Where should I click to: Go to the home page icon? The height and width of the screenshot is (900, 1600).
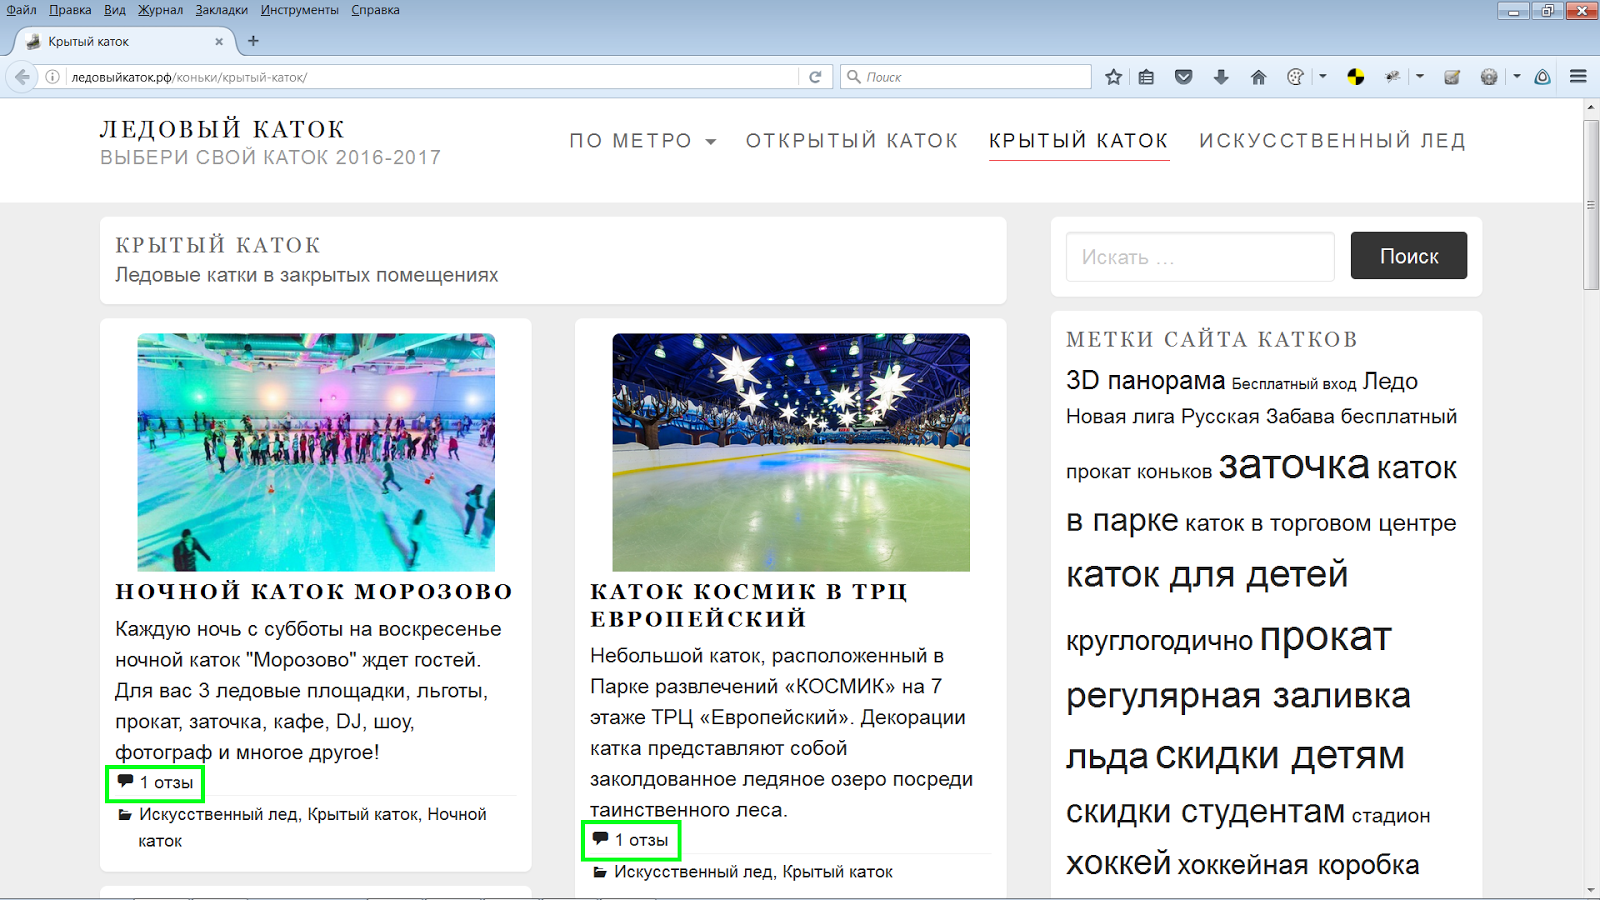coord(1258,77)
